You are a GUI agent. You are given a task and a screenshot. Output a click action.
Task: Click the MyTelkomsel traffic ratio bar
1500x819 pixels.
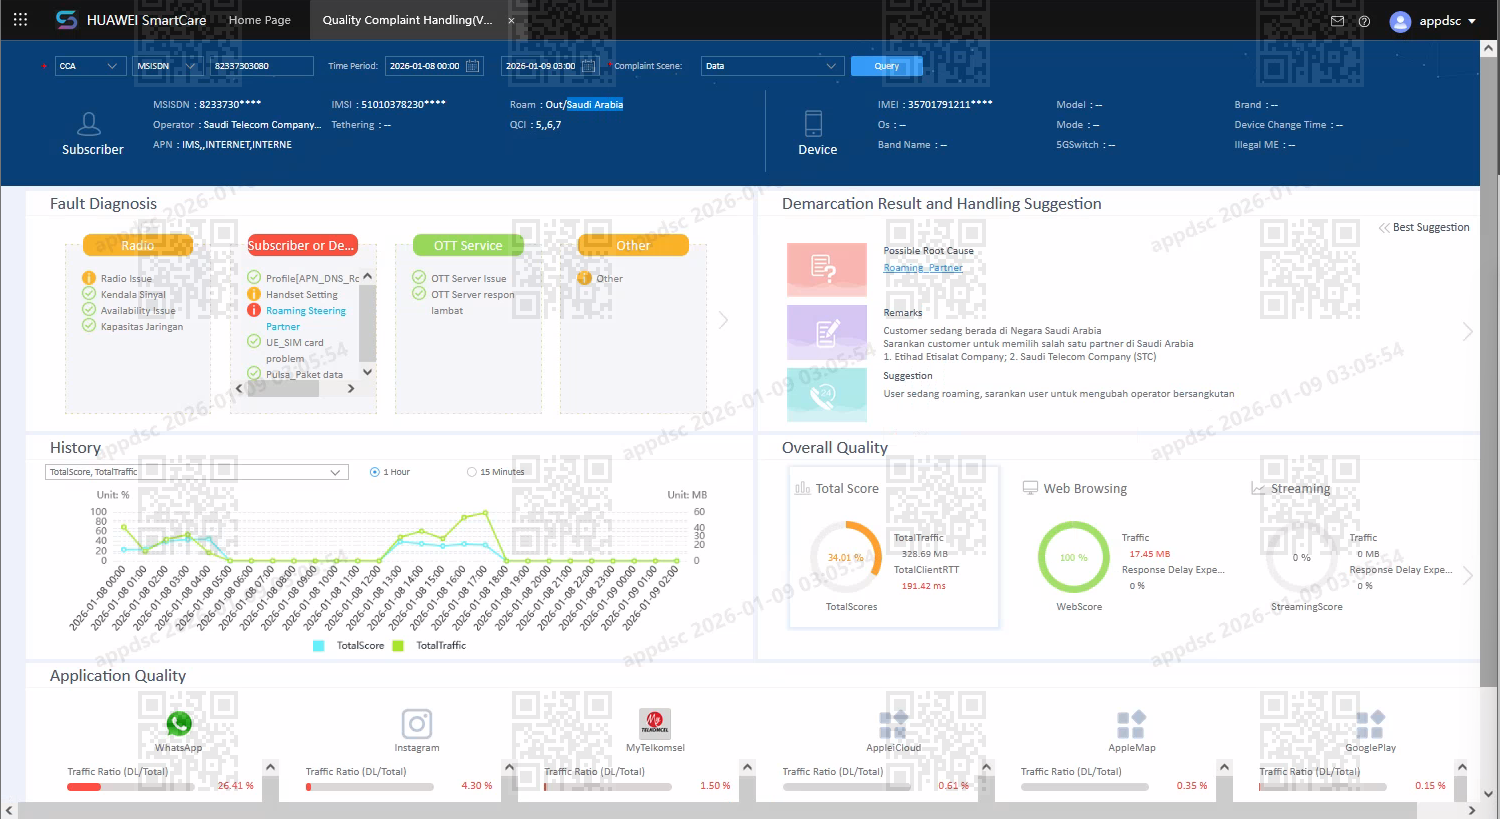(x=607, y=787)
